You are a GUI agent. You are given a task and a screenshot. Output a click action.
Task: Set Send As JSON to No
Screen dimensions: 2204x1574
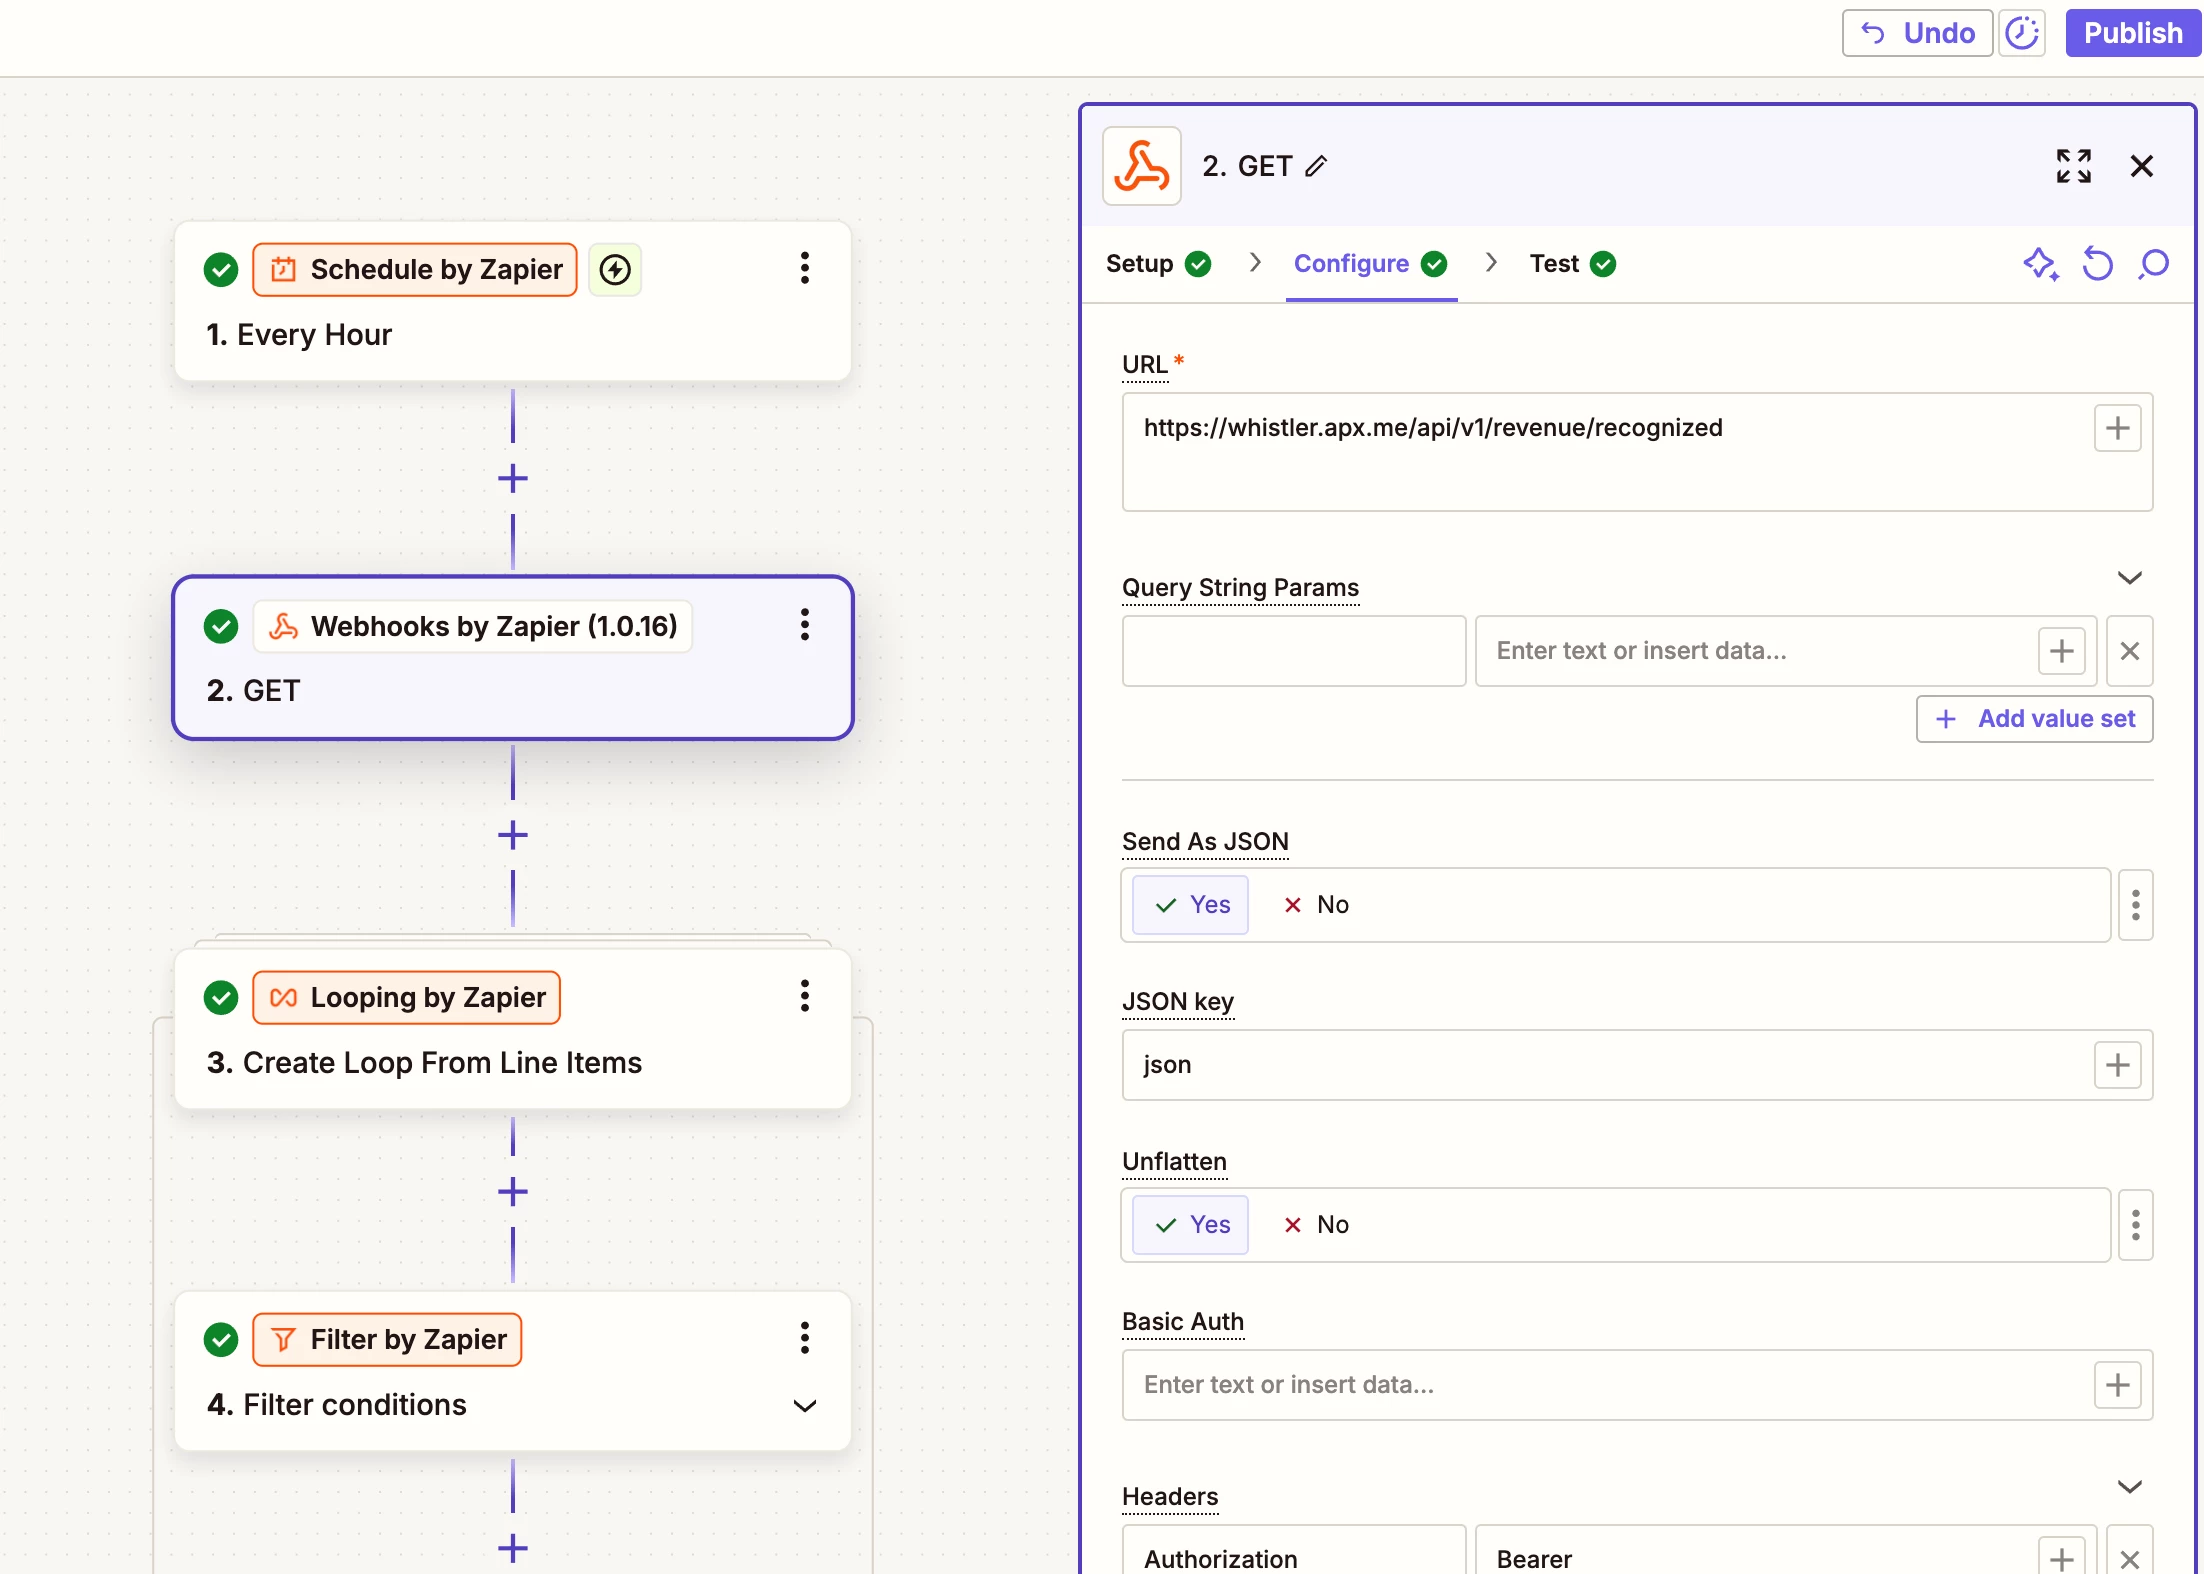(x=1315, y=905)
